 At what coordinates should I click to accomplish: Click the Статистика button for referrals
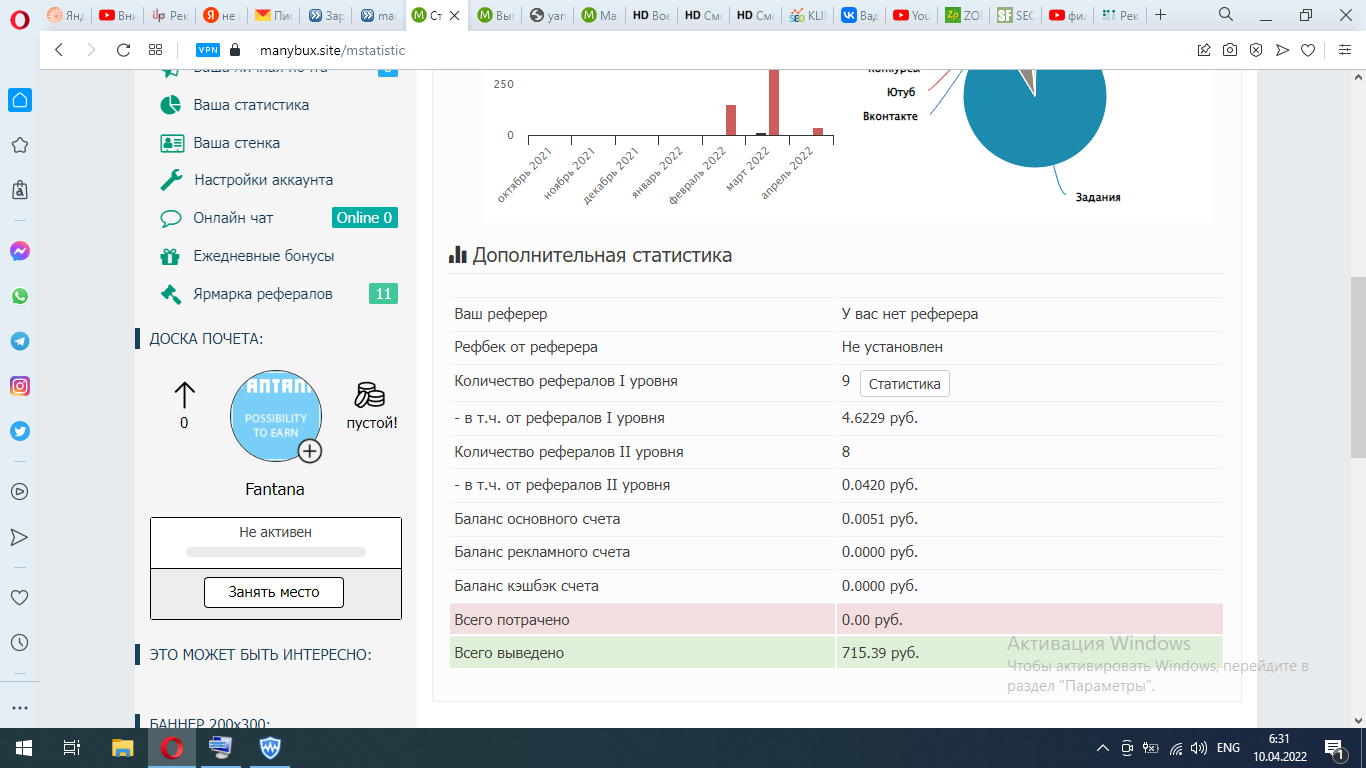click(904, 384)
